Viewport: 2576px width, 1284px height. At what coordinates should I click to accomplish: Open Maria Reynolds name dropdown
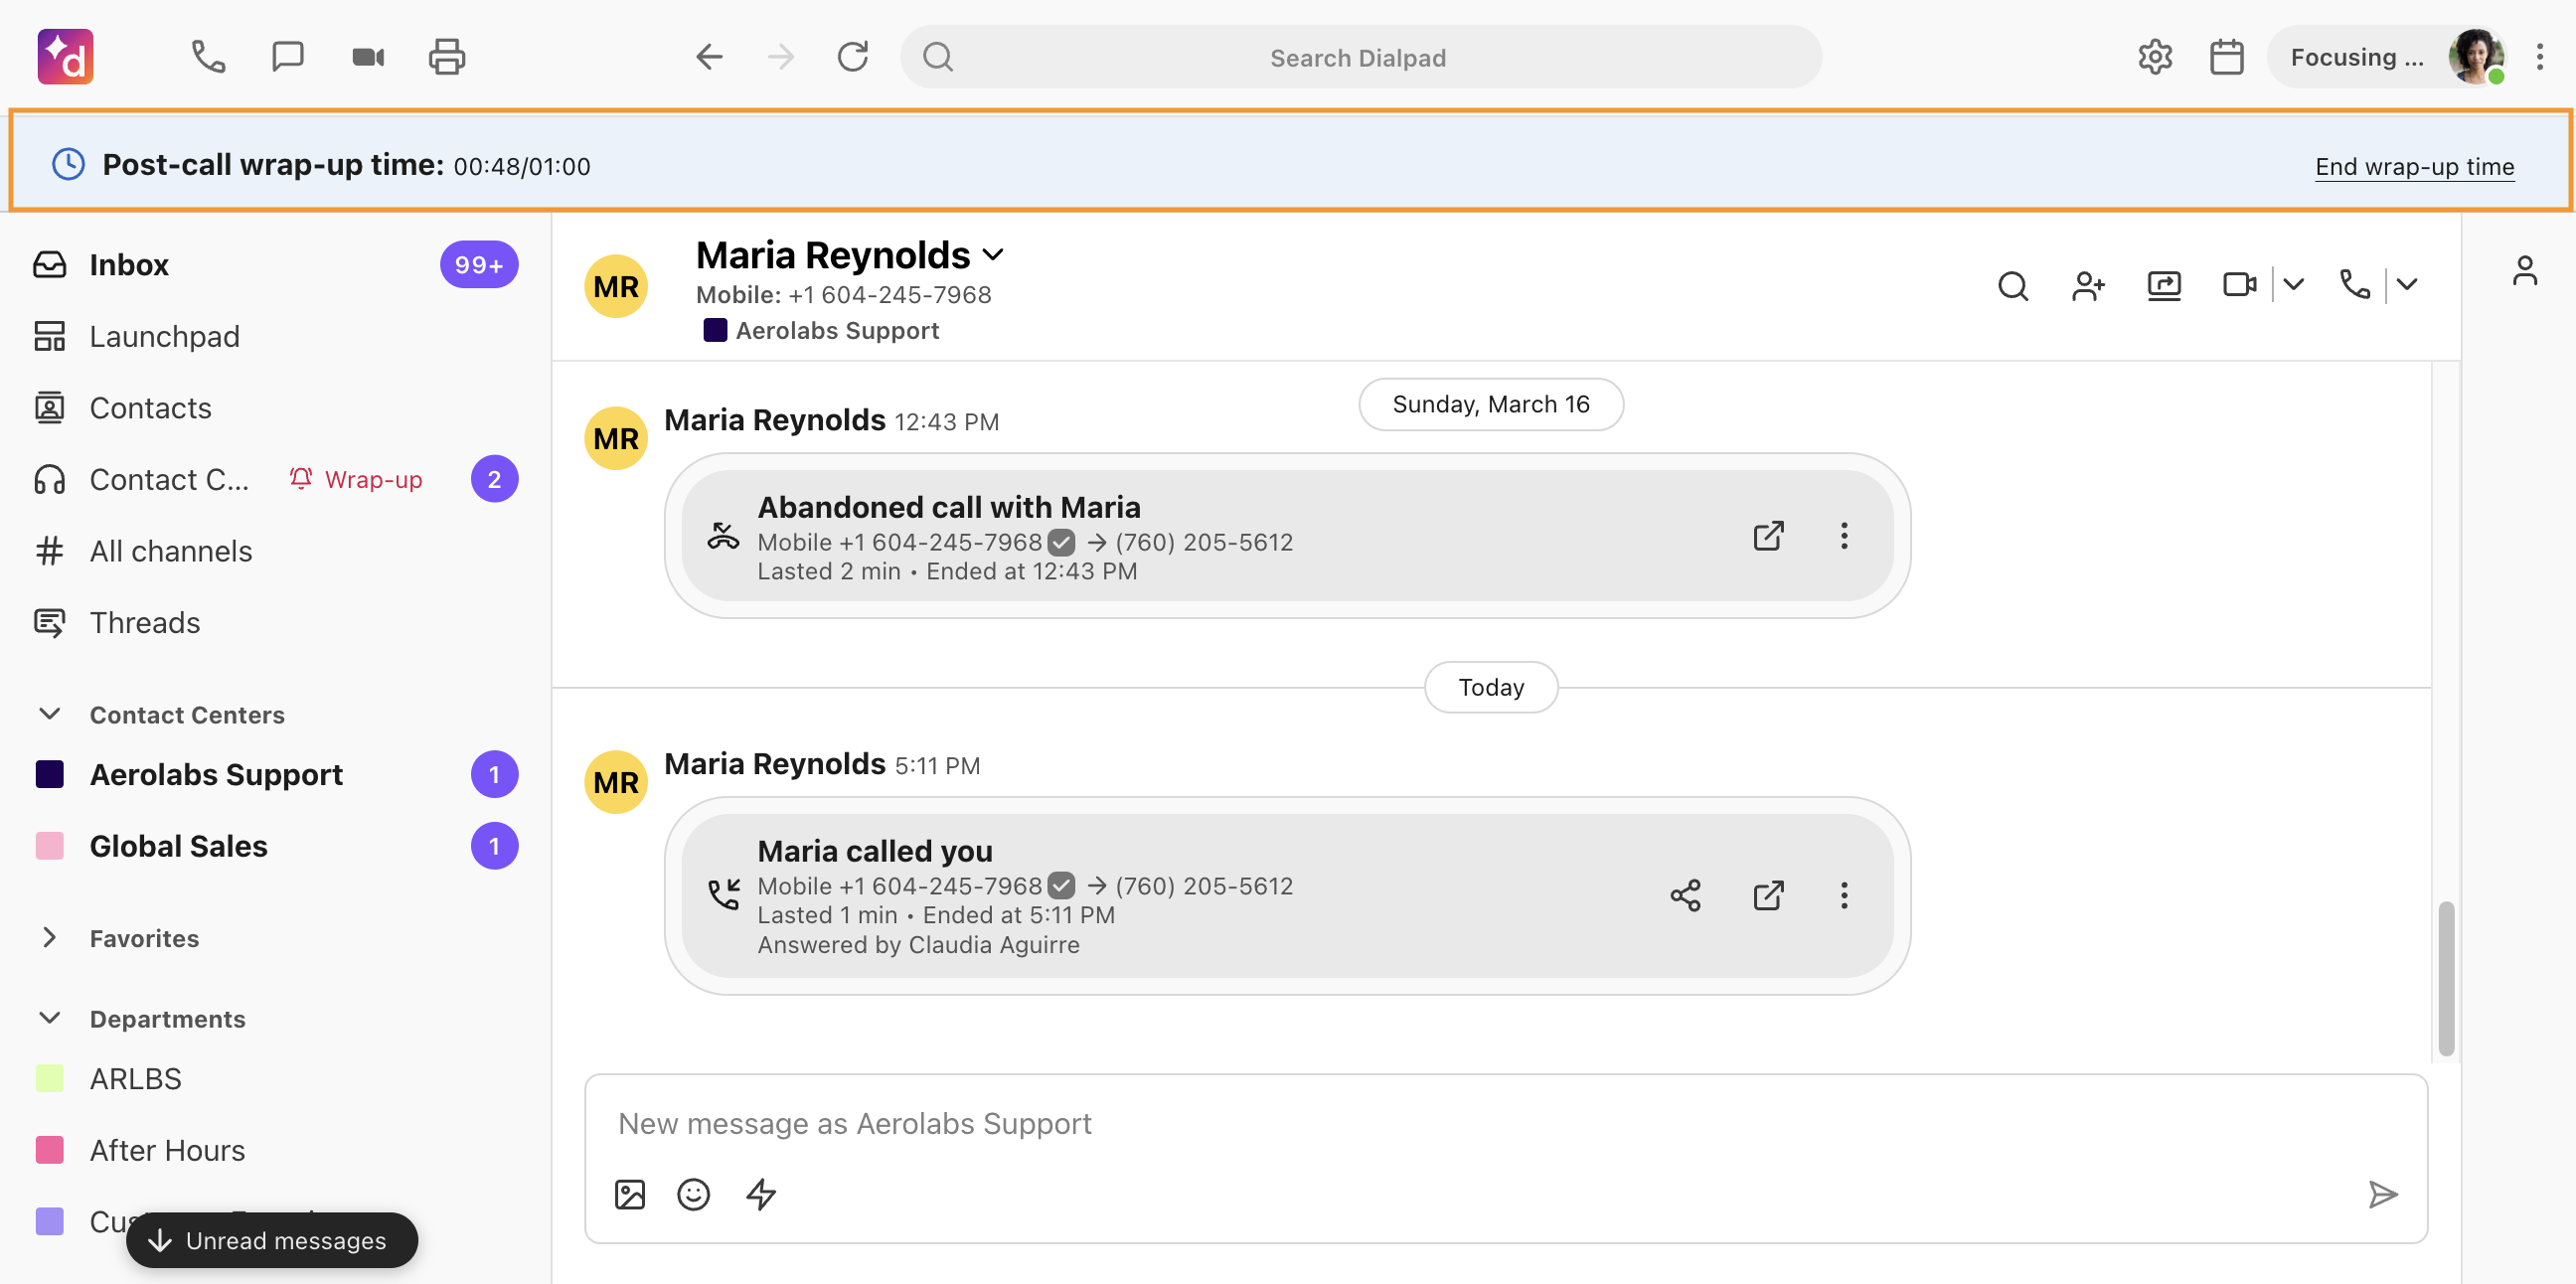coord(993,255)
